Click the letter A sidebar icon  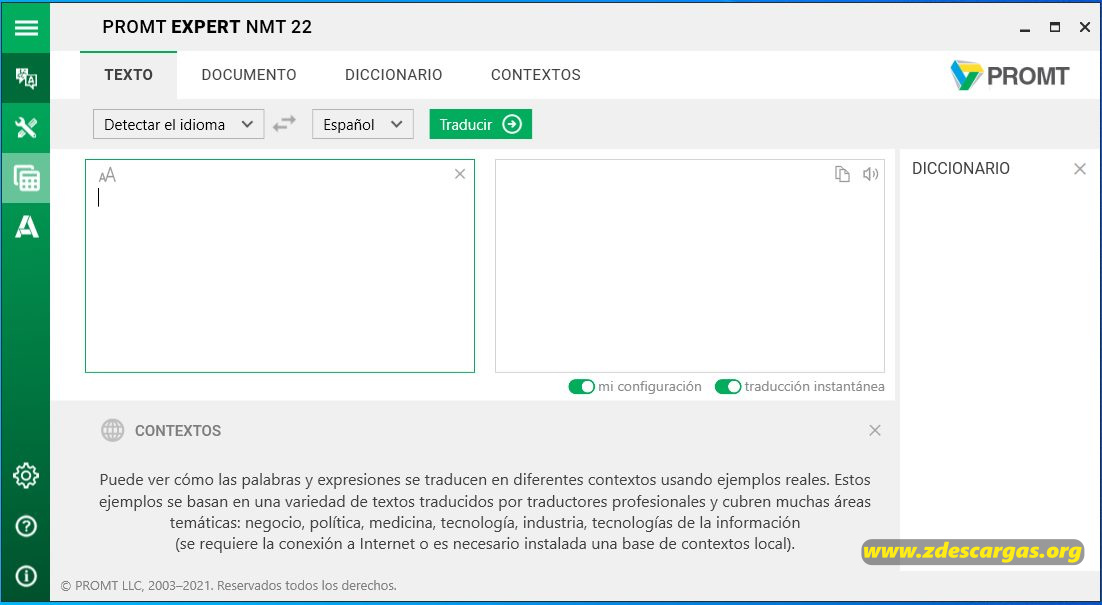(x=27, y=227)
